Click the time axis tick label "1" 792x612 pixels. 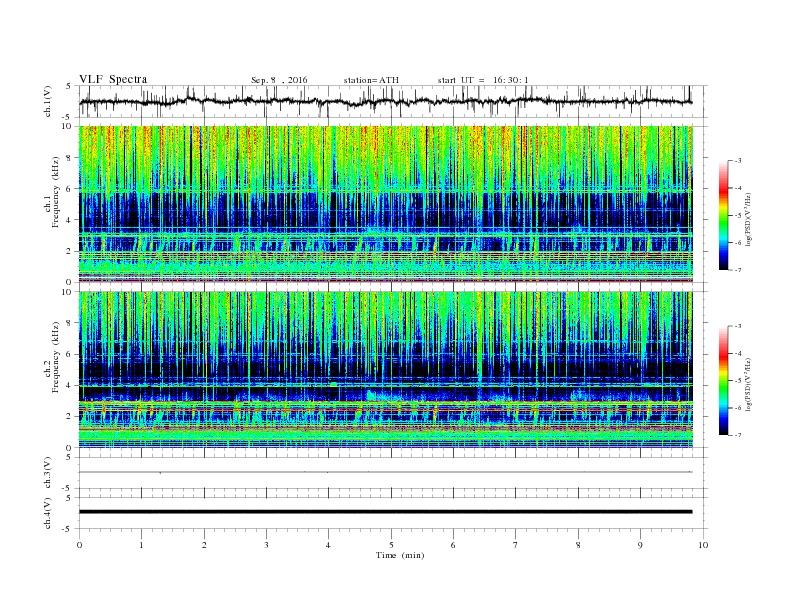click(141, 545)
